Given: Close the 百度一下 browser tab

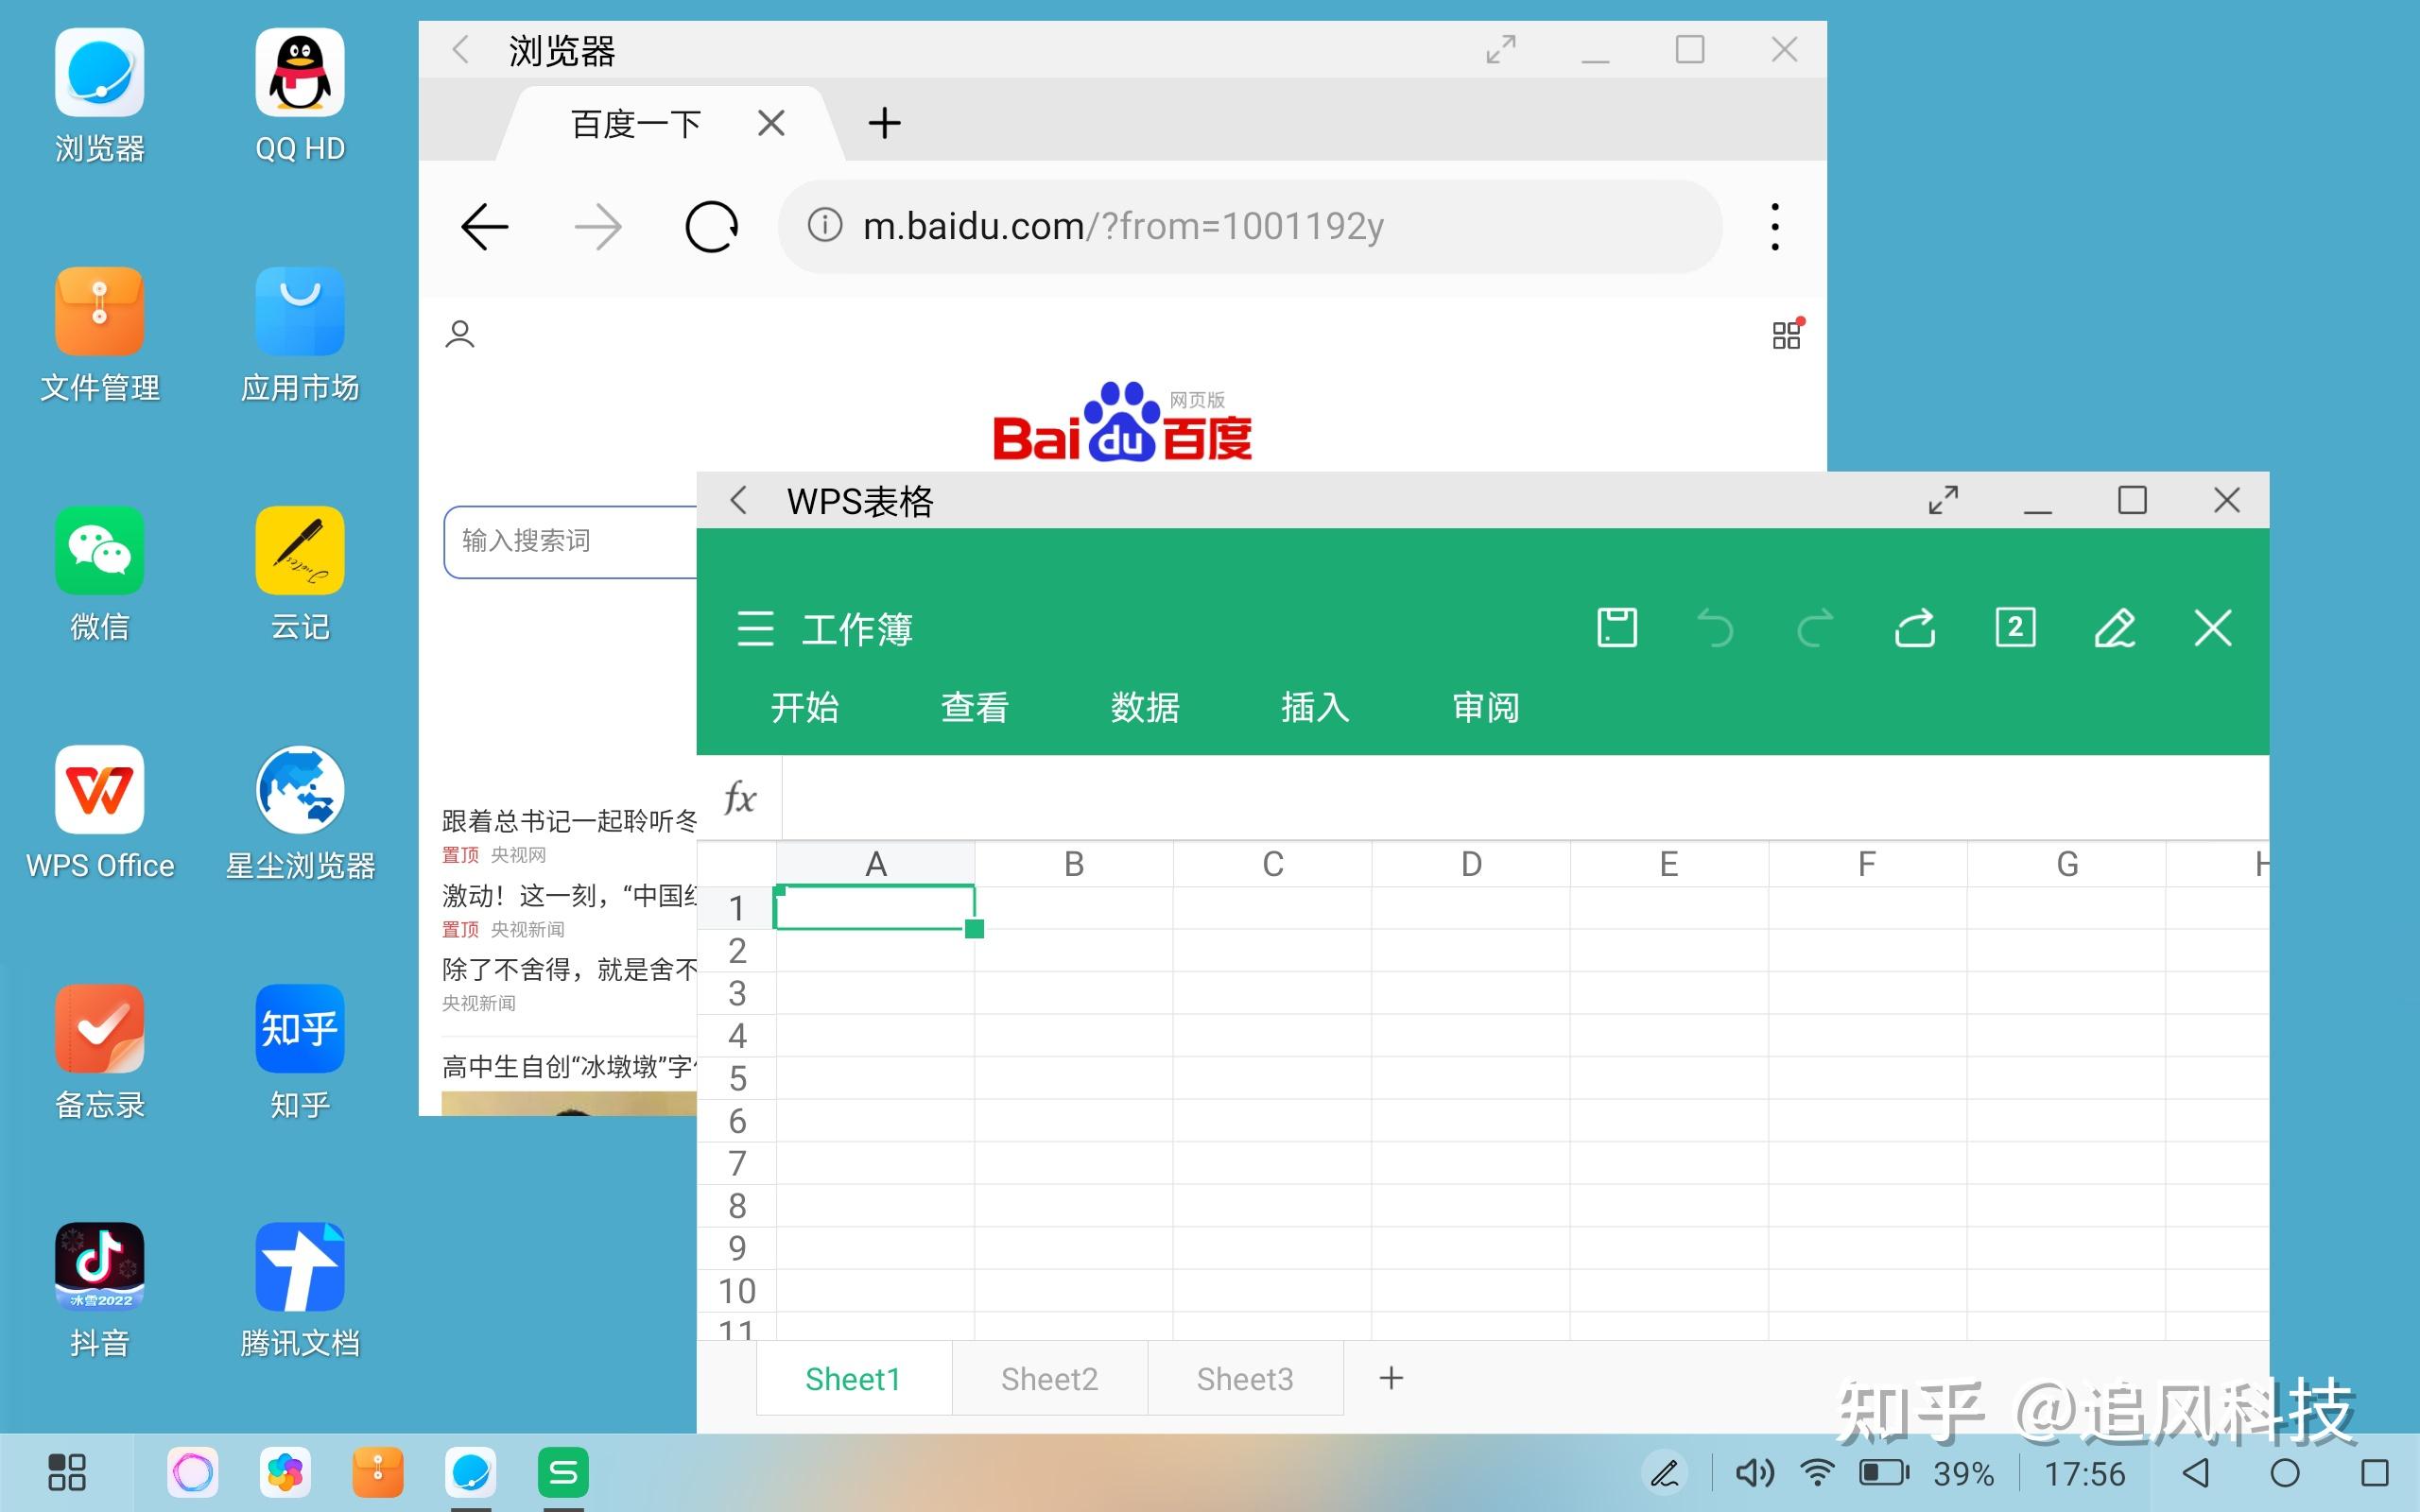Looking at the screenshot, I should pyautogui.click(x=771, y=123).
